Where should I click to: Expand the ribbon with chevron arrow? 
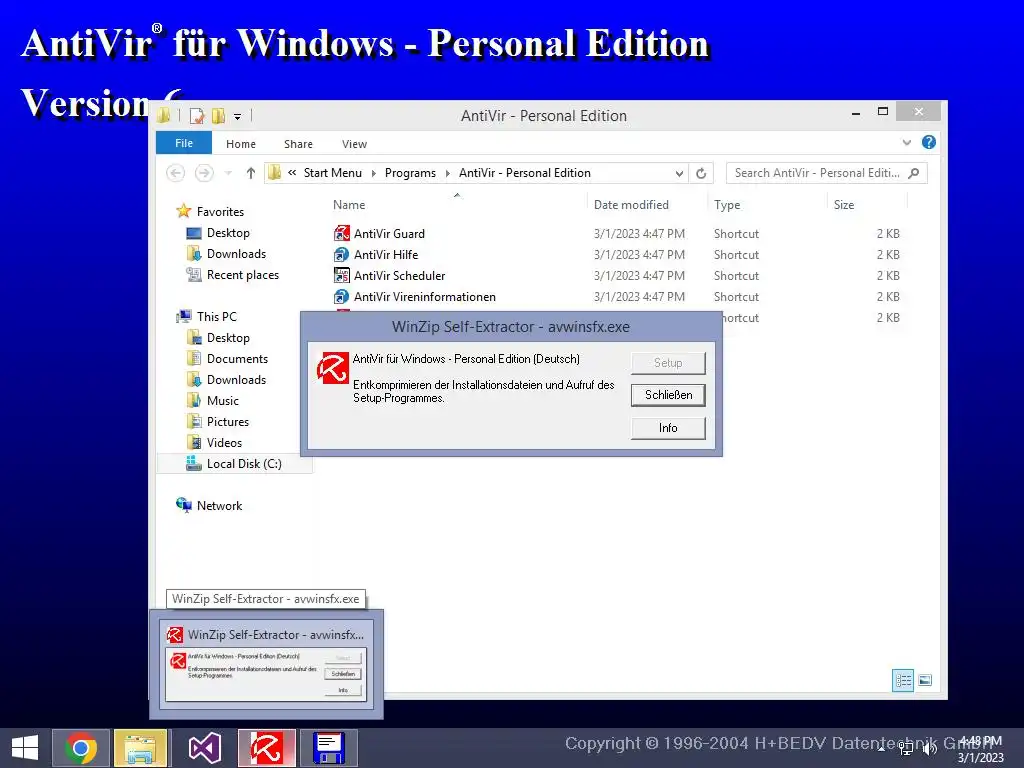pos(906,142)
